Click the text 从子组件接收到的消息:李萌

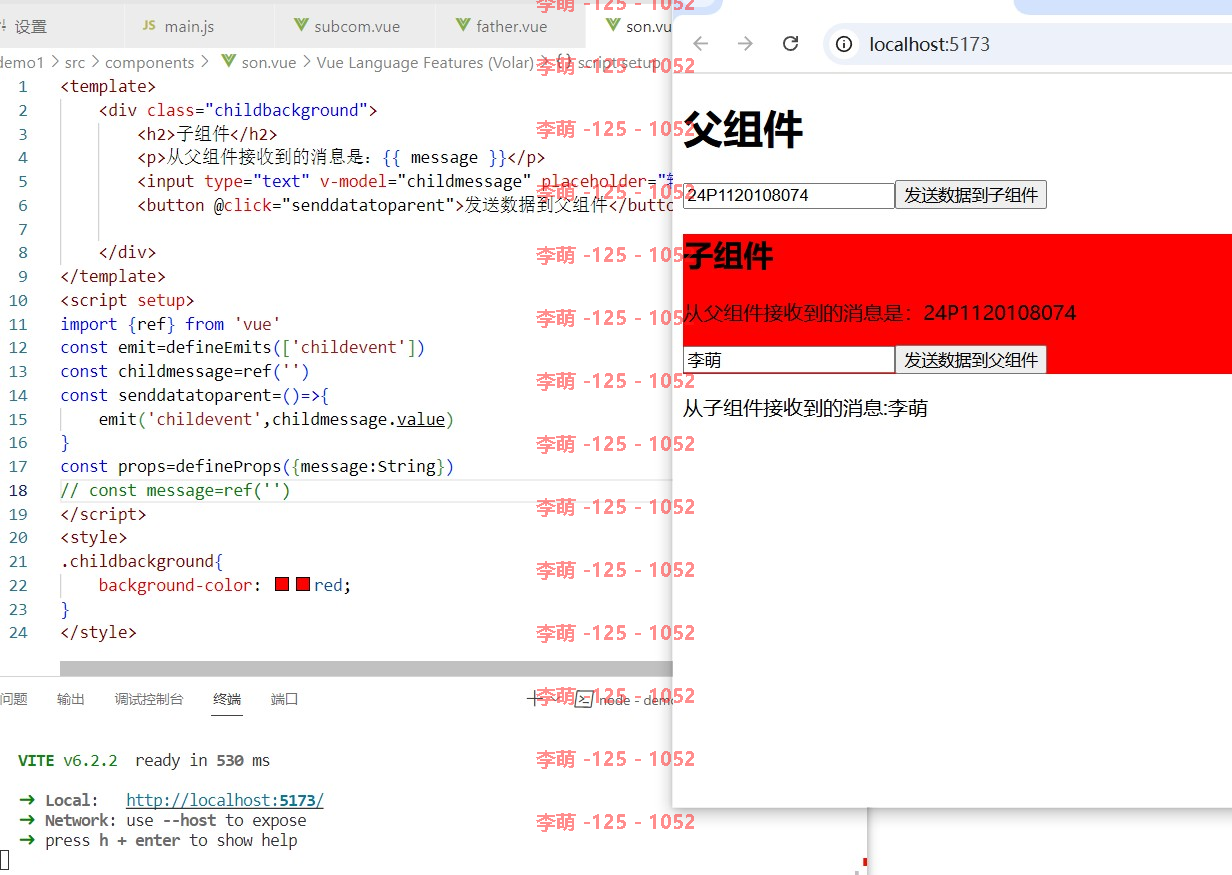(805, 408)
